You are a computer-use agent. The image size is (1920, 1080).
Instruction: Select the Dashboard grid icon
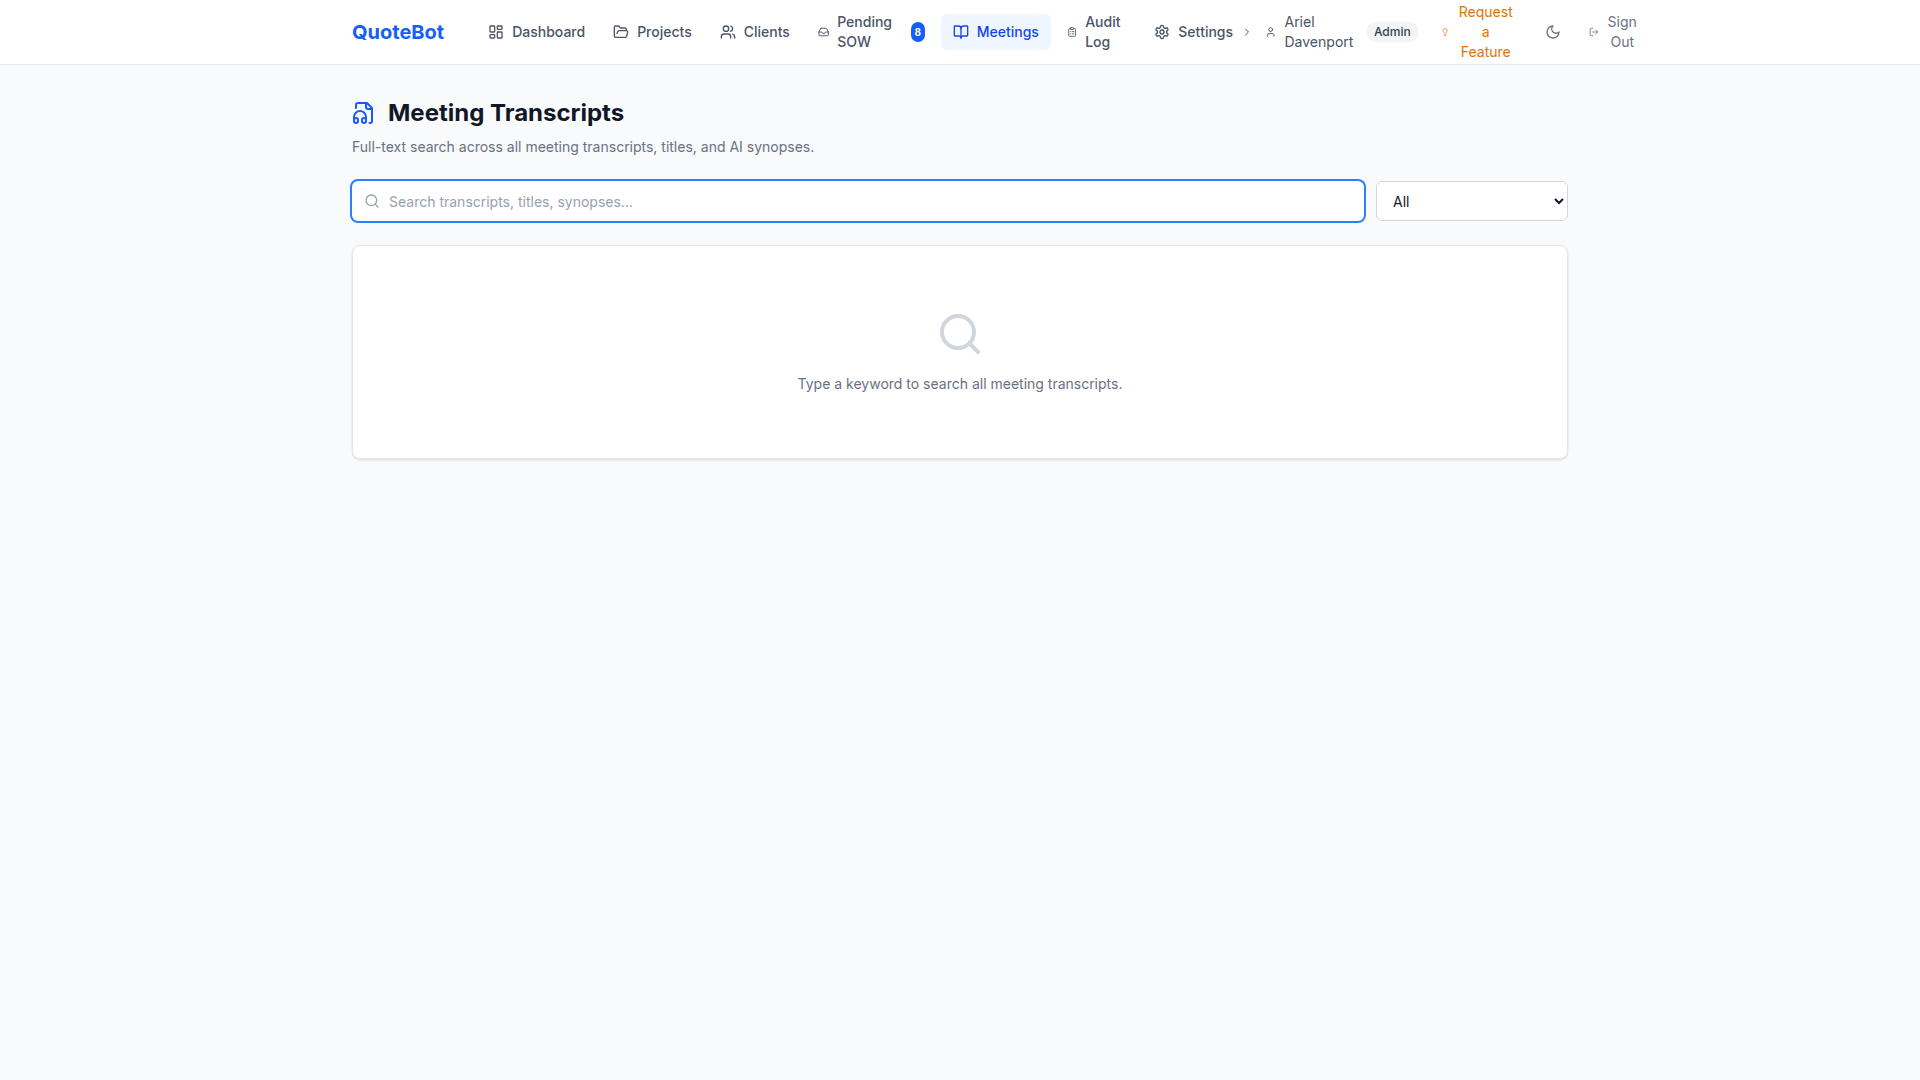[496, 31]
